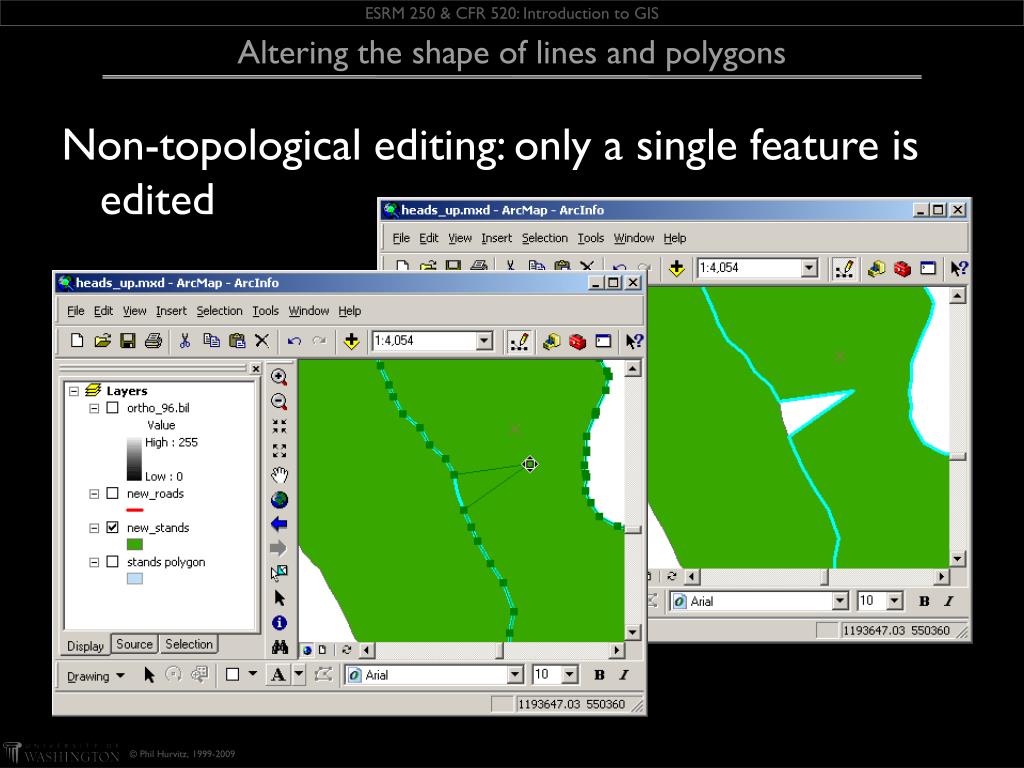Viewport: 1024px width, 768px height.
Task: Click the Full Extent globe icon
Action: [280, 500]
